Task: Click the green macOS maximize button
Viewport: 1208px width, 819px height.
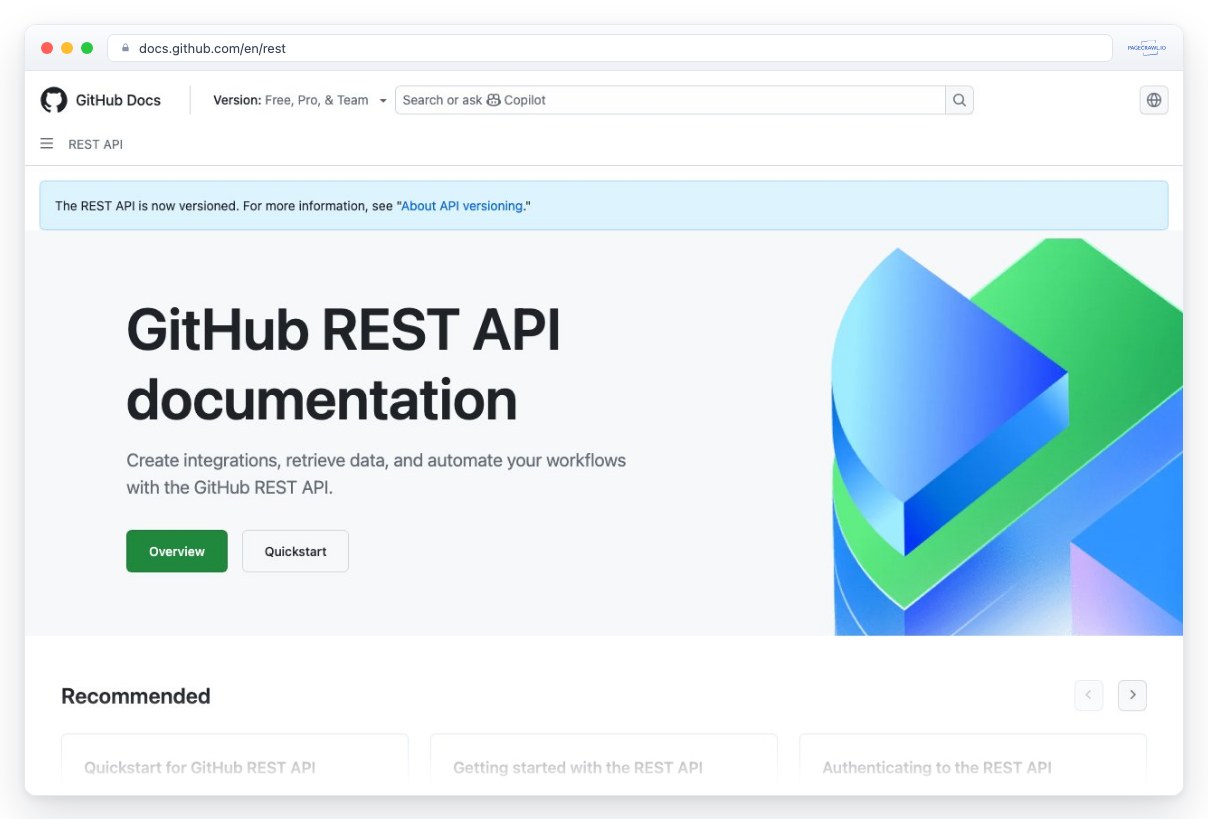Action: pos(87,48)
